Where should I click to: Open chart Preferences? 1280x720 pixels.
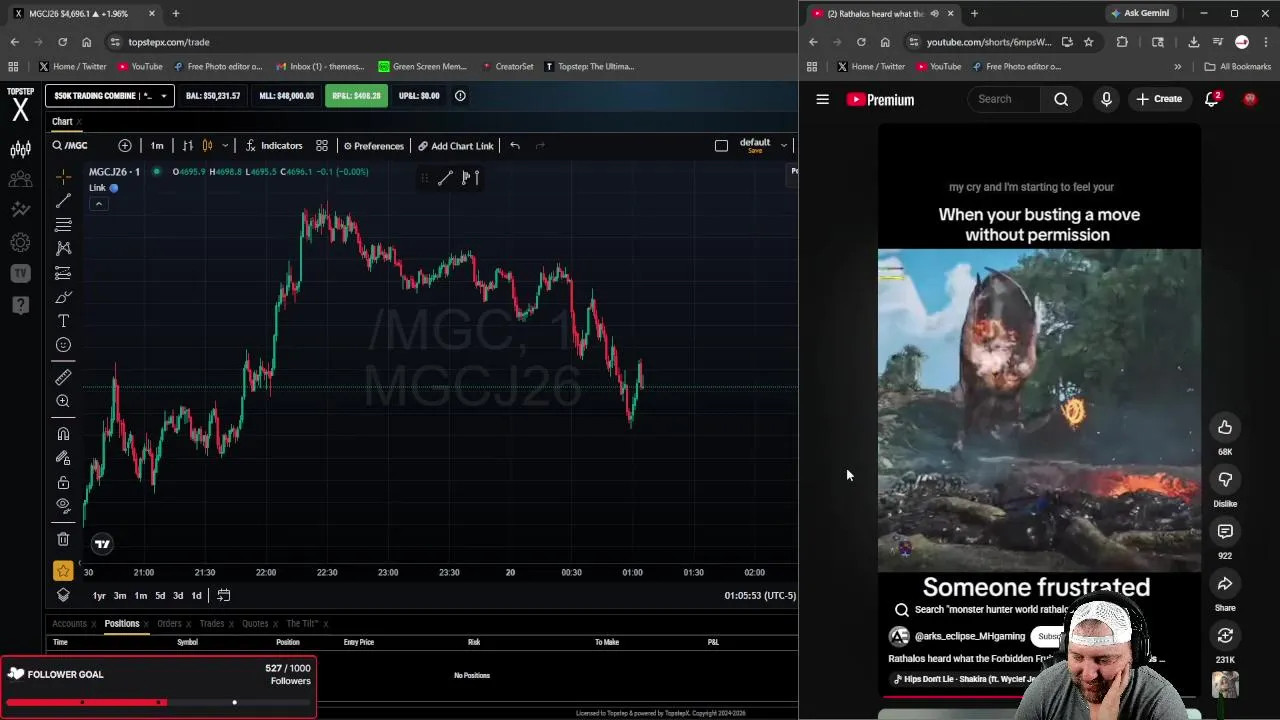[x=373, y=146]
